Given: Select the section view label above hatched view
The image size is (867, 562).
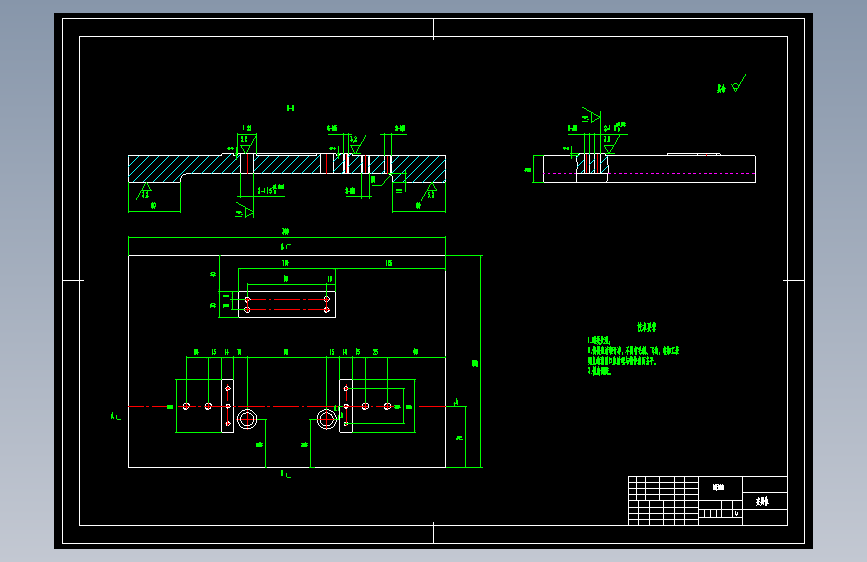Looking at the screenshot, I should pyautogui.click(x=290, y=108).
